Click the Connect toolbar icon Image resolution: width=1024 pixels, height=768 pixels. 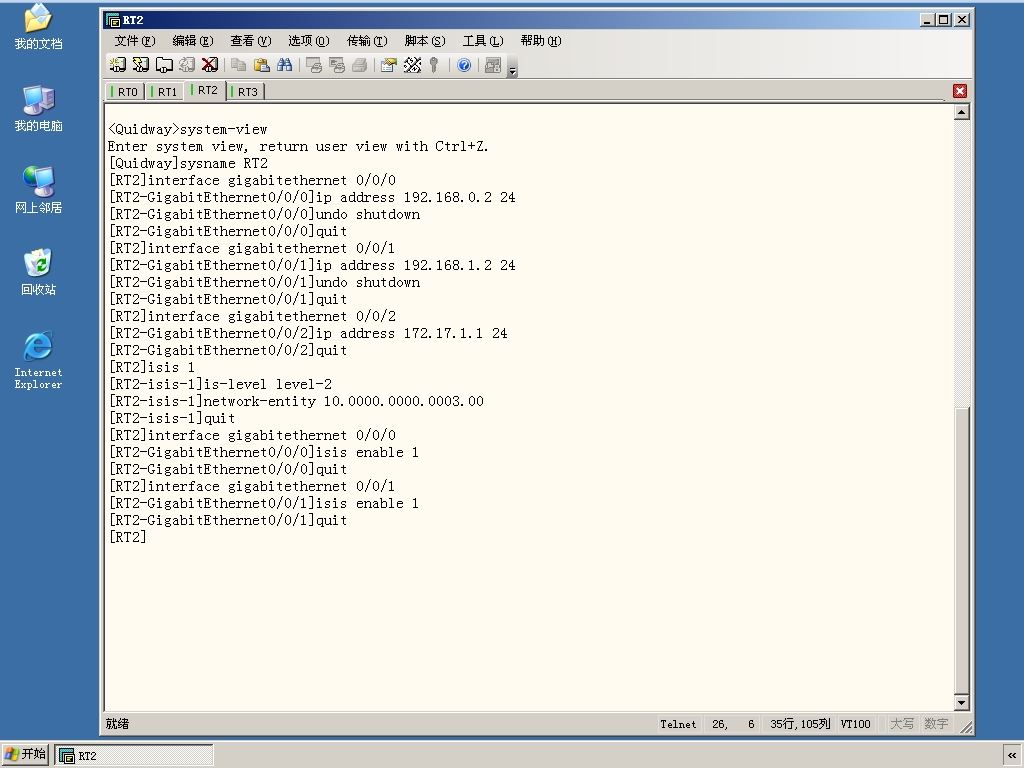118,65
